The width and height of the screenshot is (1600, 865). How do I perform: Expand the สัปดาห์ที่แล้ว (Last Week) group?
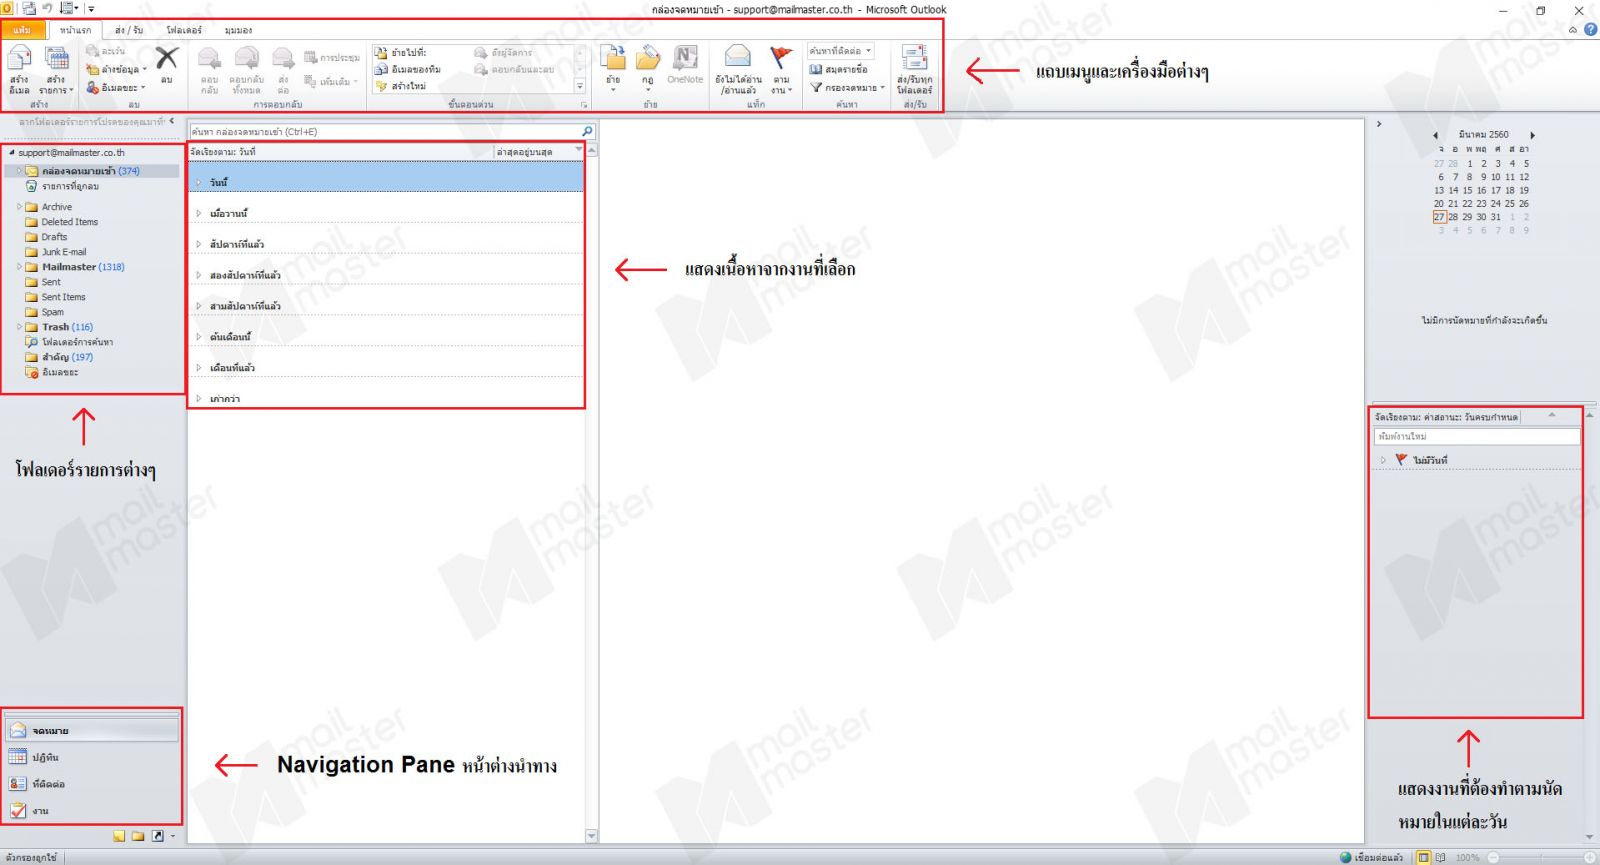tap(199, 244)
